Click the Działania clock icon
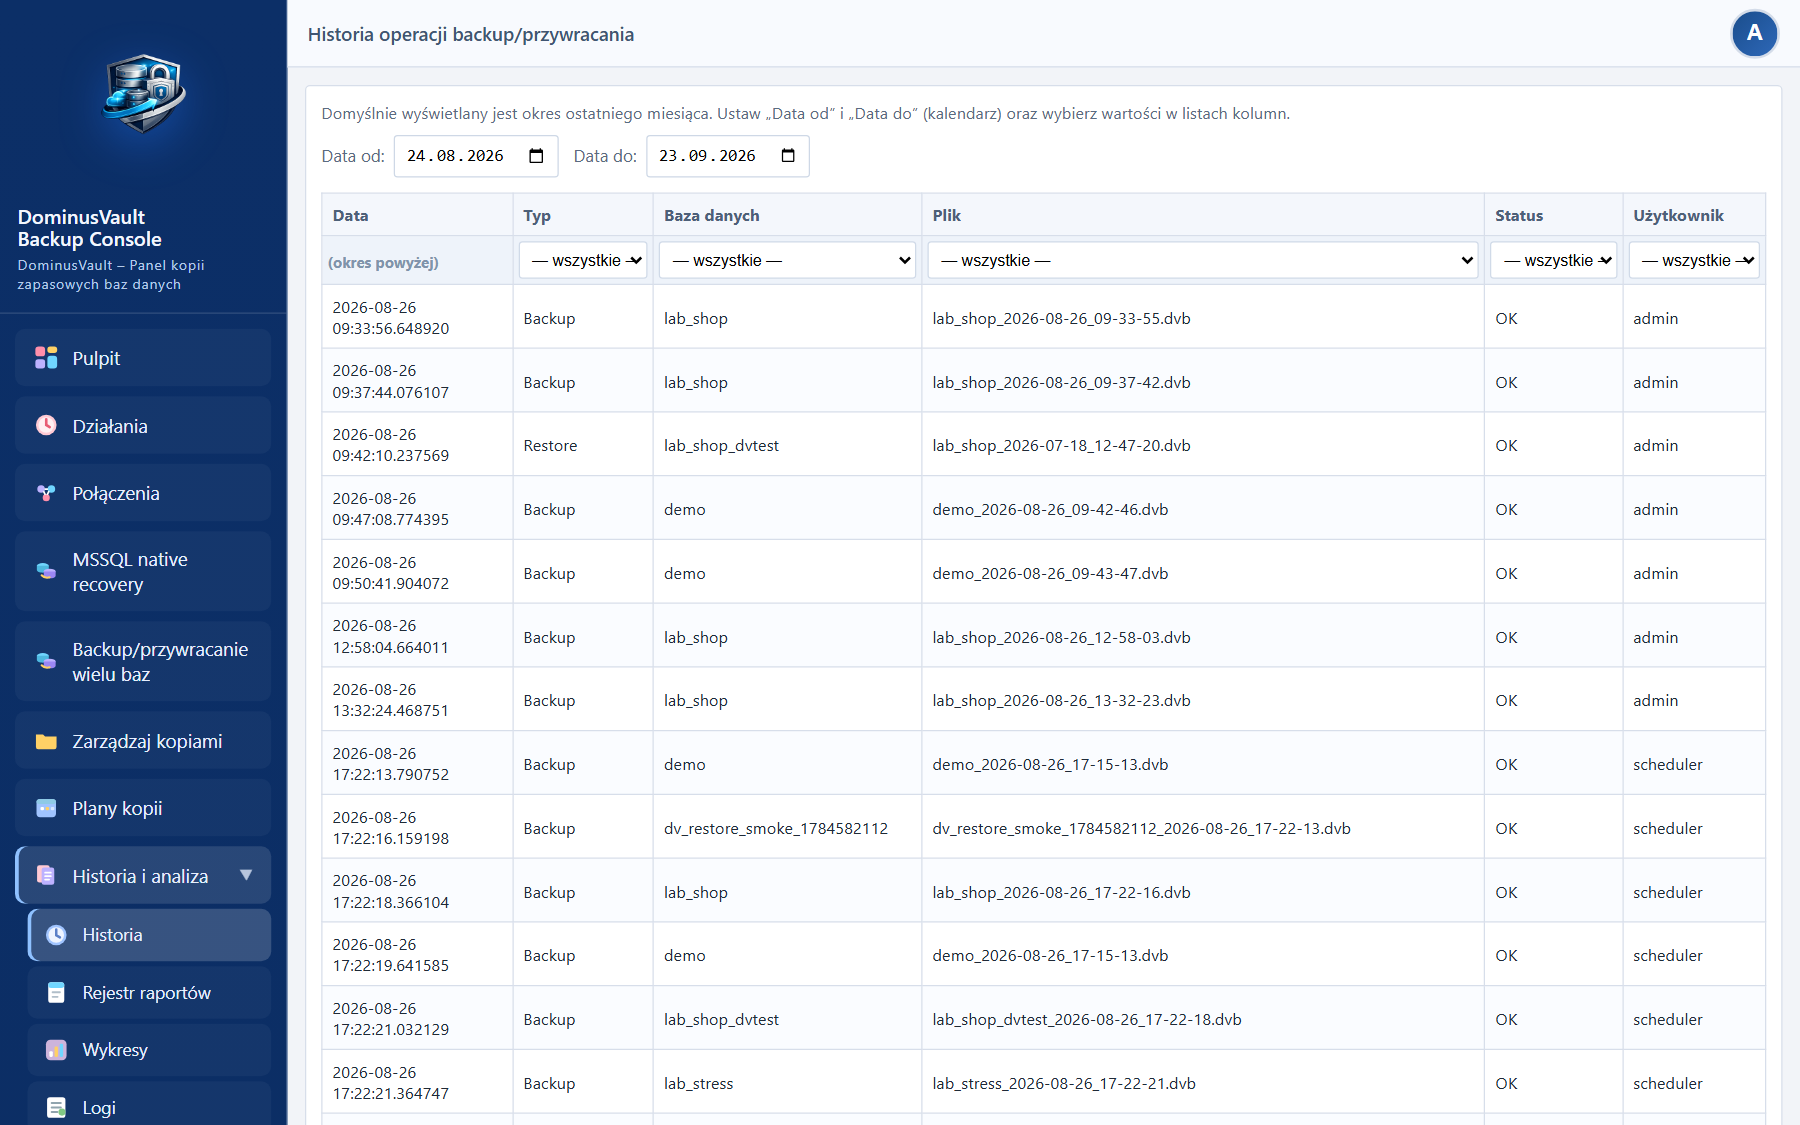Viewport: 1800px width, 1125px height. coord(46,425)
